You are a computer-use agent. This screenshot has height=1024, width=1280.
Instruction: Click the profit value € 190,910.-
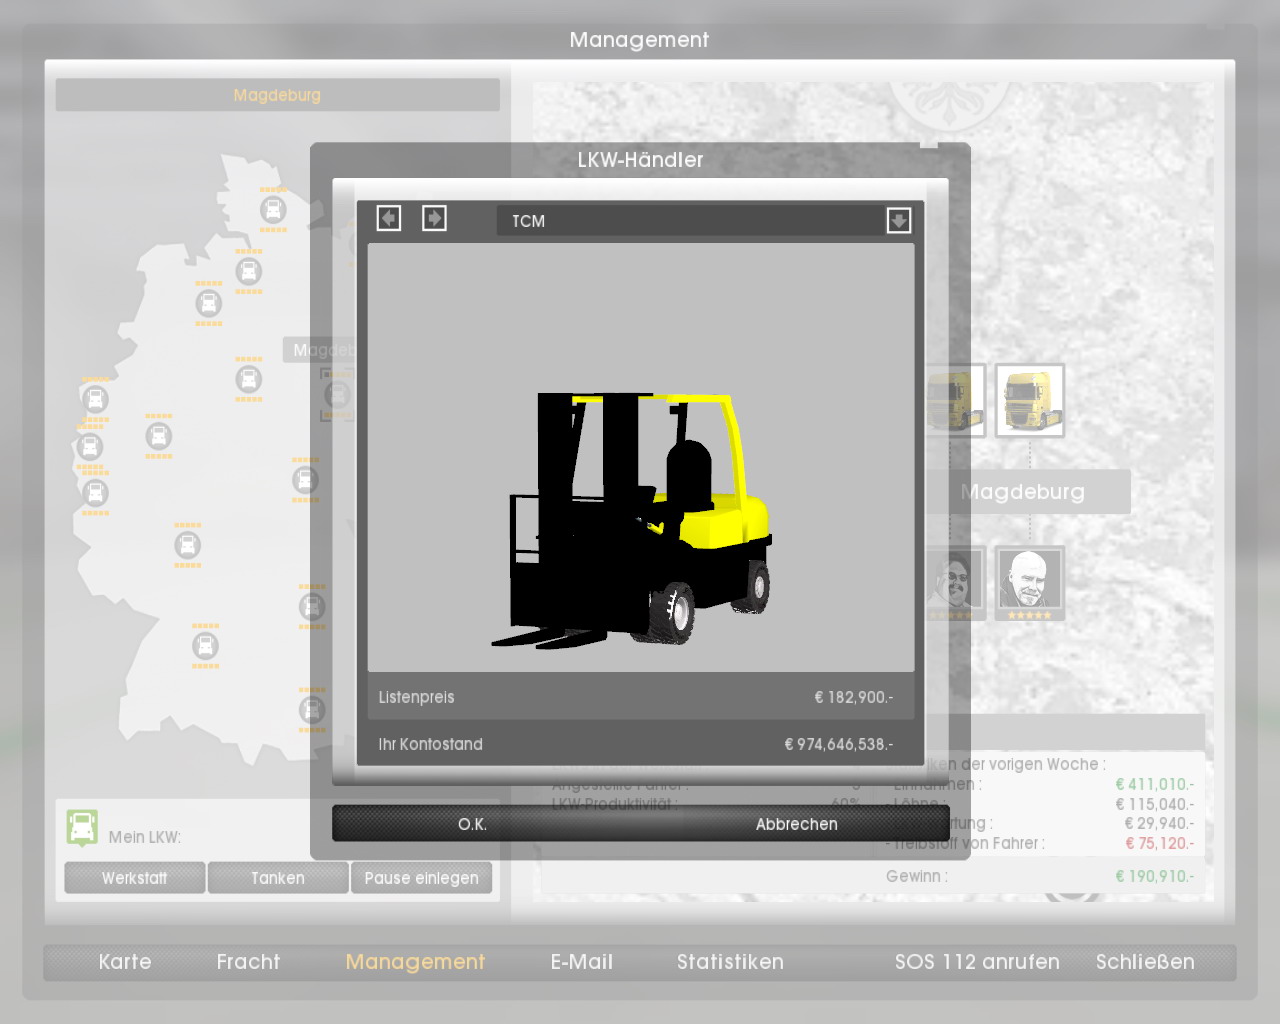[1155, 876]
